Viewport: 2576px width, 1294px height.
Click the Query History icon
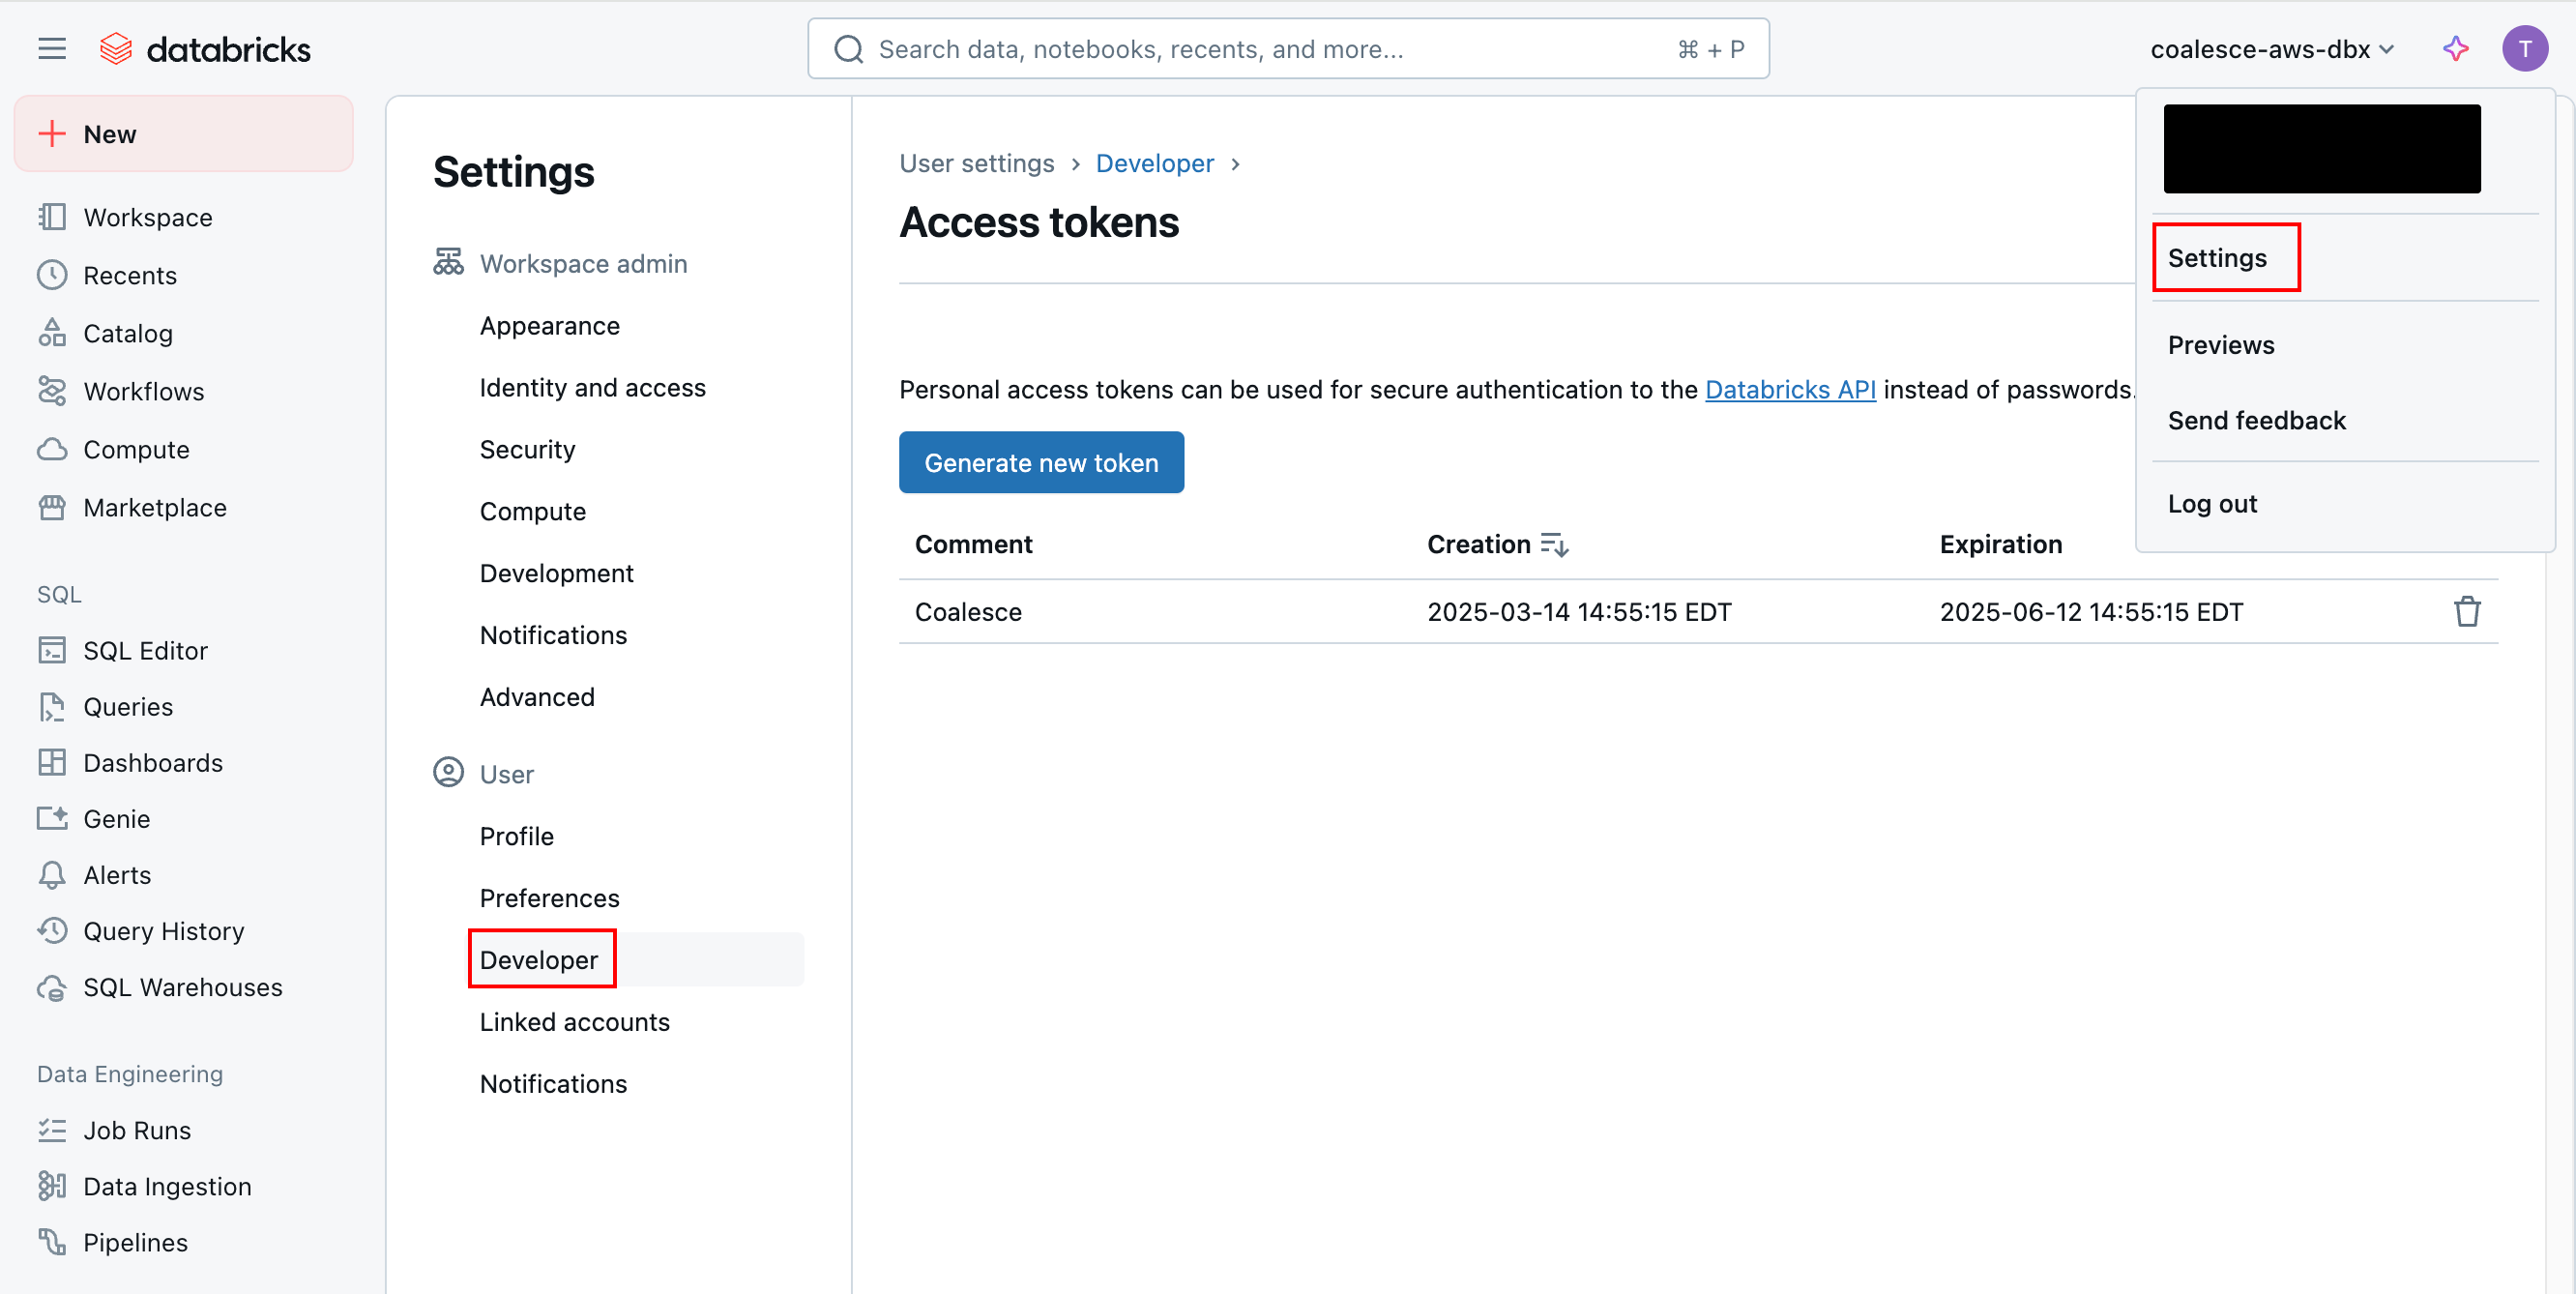[x=52, y=930]
